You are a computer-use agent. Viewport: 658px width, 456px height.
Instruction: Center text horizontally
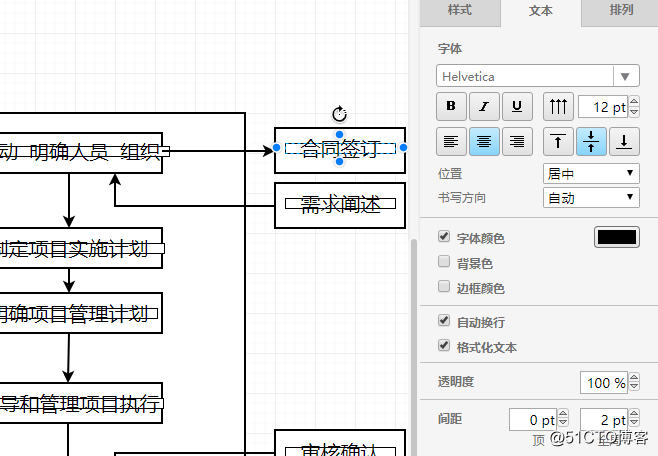point(484,141)
